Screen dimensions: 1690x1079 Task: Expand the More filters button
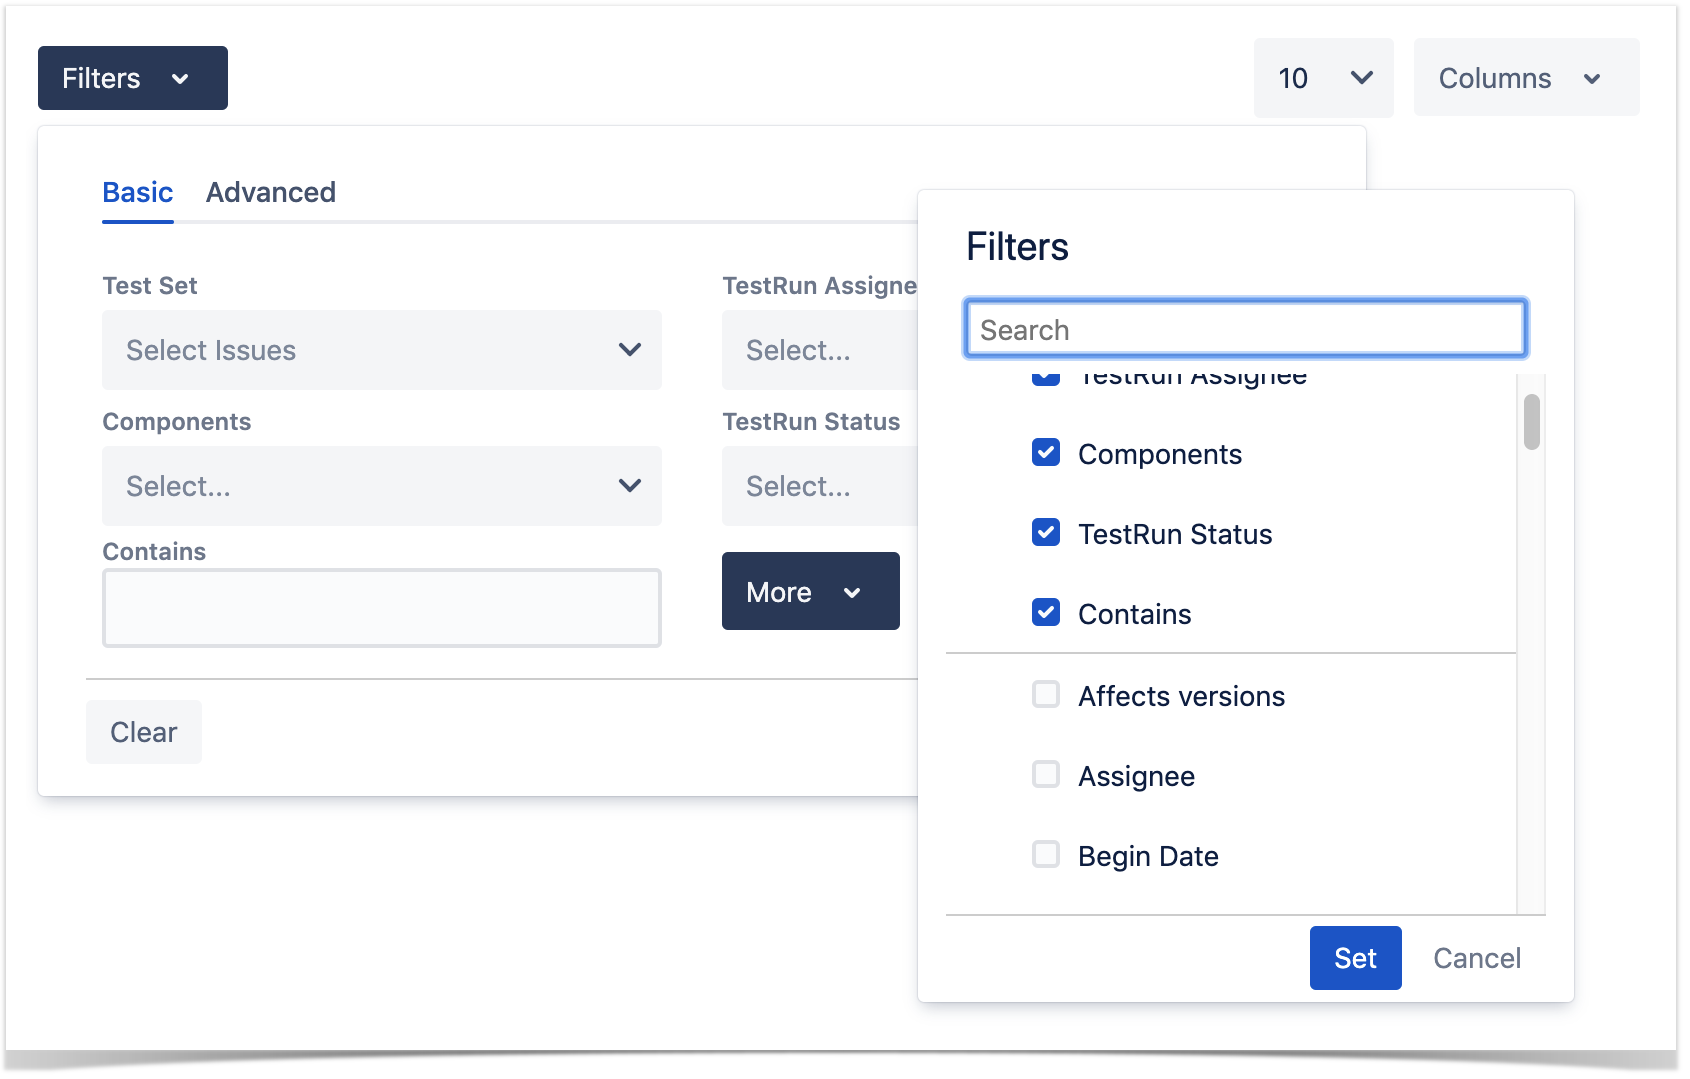[811, 591]
